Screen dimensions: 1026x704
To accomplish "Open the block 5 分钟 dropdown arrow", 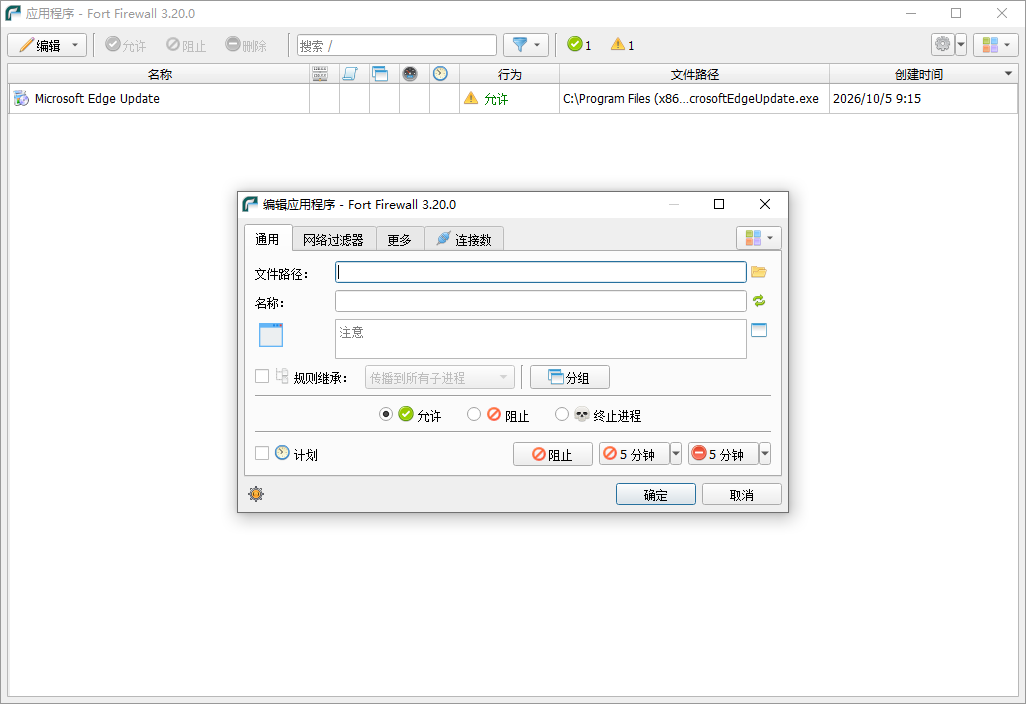I will tap(676, 453).
